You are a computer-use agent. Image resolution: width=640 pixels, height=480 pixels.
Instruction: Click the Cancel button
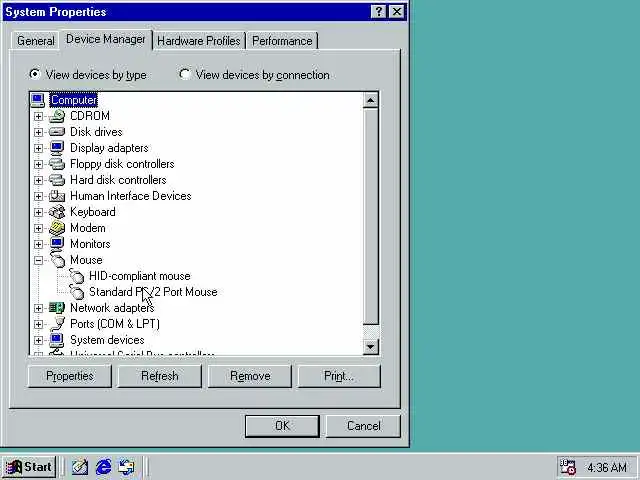pyautogui.click(x=363, y=426)
